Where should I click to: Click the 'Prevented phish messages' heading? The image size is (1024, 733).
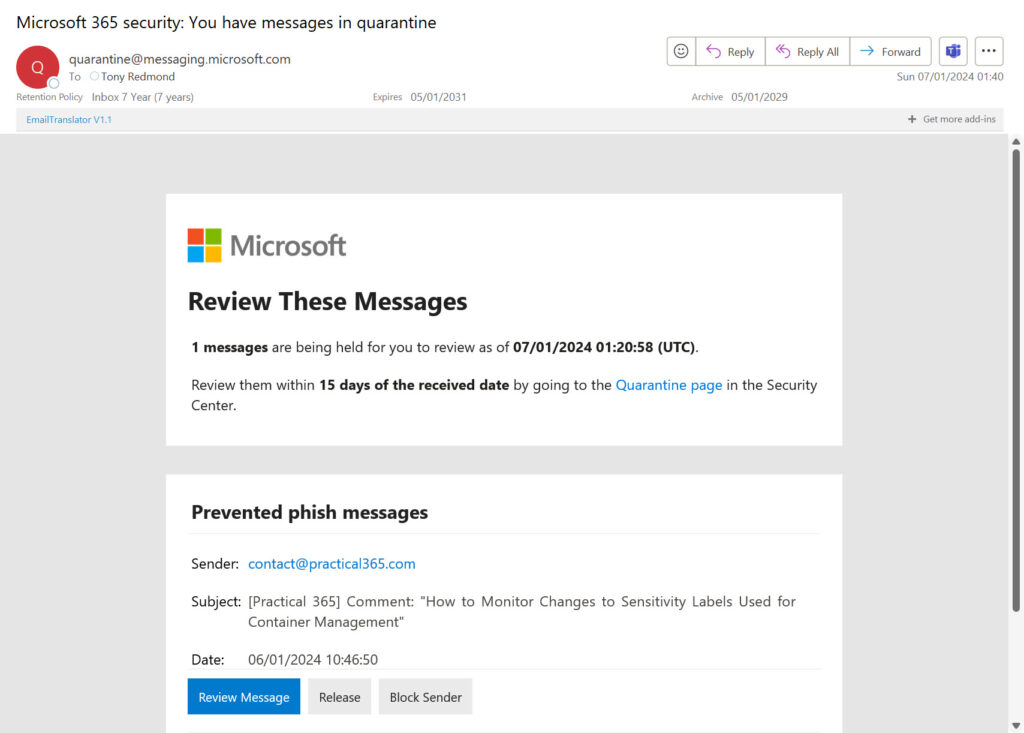[310, 512]
